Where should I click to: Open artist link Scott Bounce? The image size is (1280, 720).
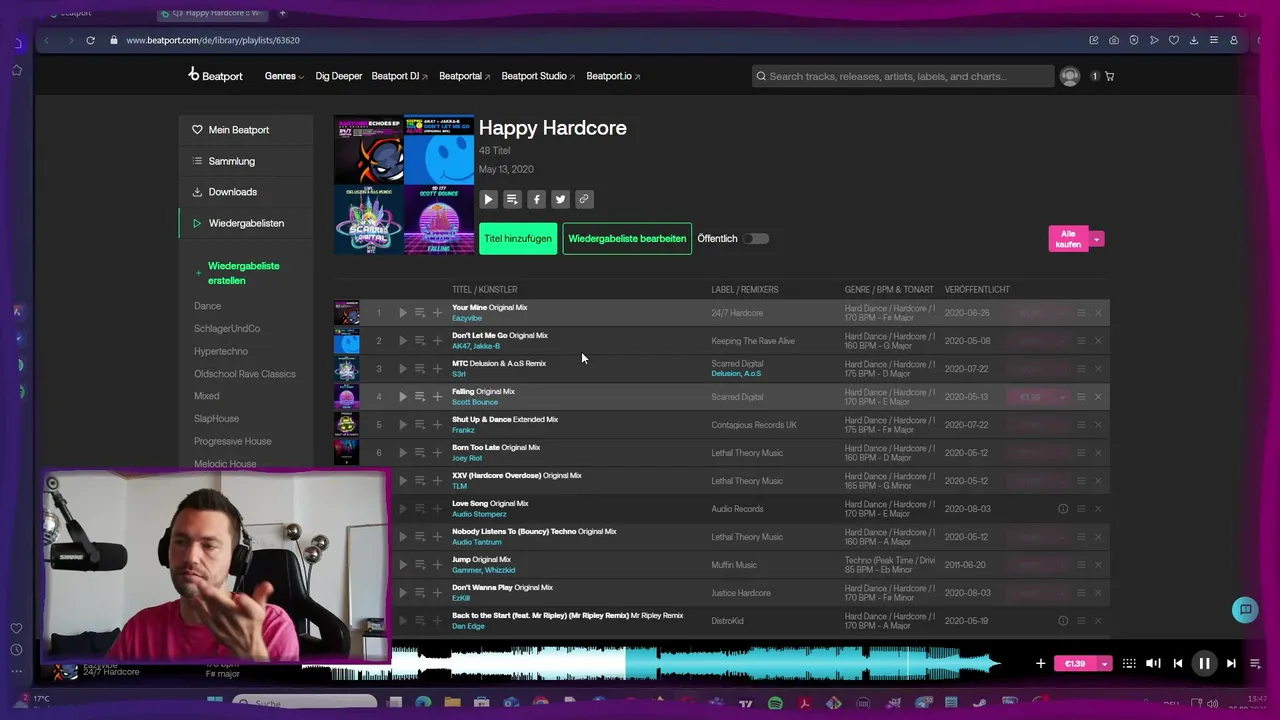(x=475, y=402)
